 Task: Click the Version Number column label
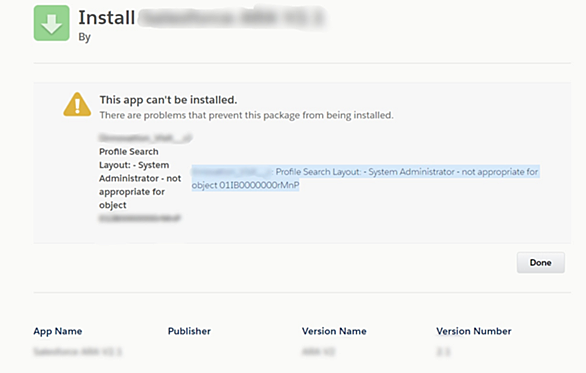pyautogui.click(x=474, y=331)
